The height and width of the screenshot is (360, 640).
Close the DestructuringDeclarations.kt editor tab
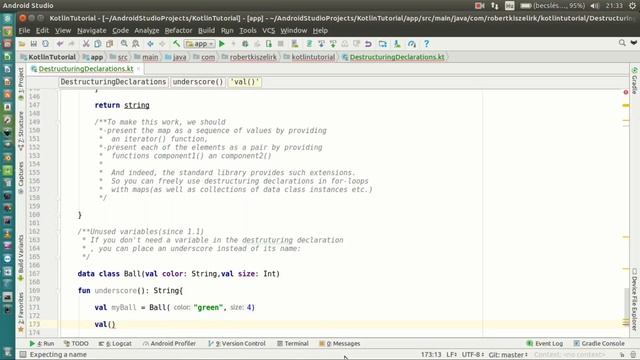click(x=138, y=69)
